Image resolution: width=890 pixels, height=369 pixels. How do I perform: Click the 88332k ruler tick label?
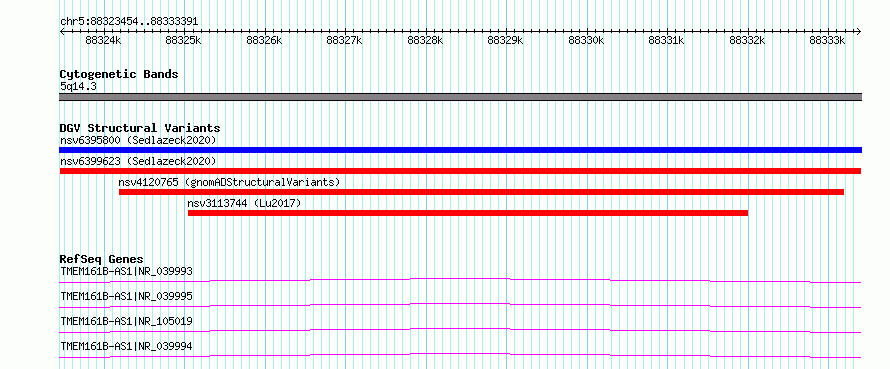[748, 40]
